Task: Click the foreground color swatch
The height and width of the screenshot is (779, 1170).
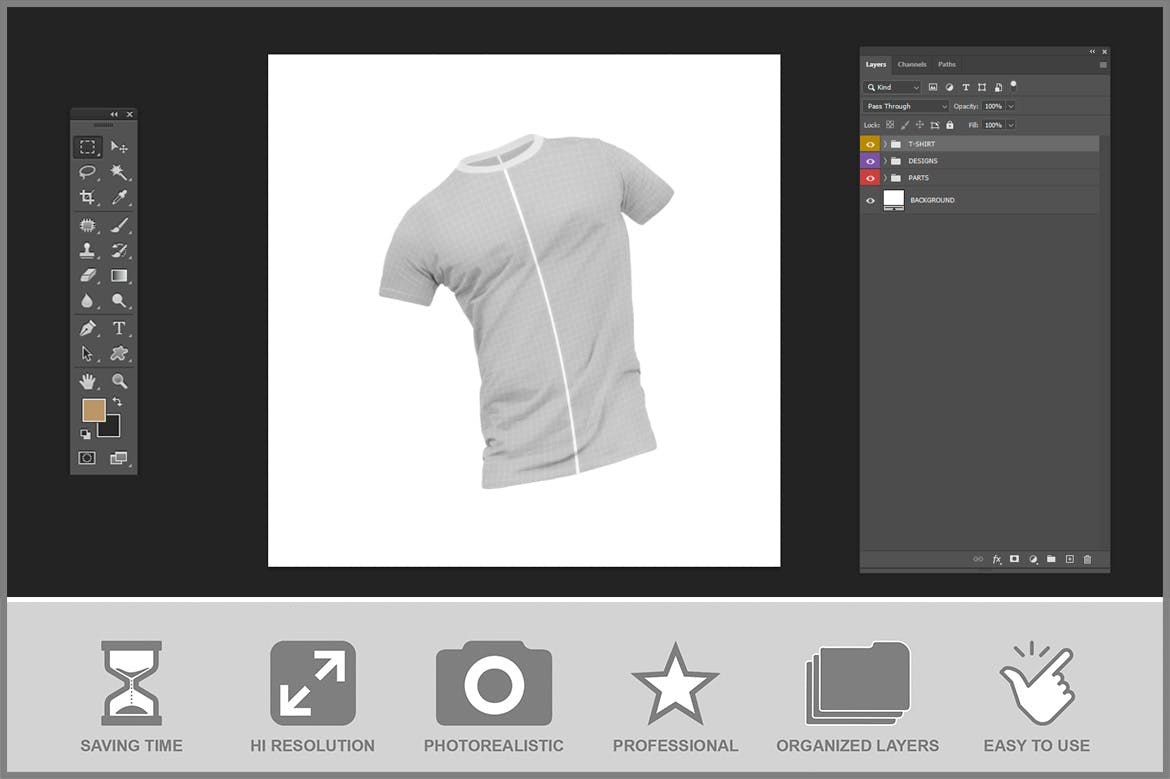Action: tap(92, 410)
